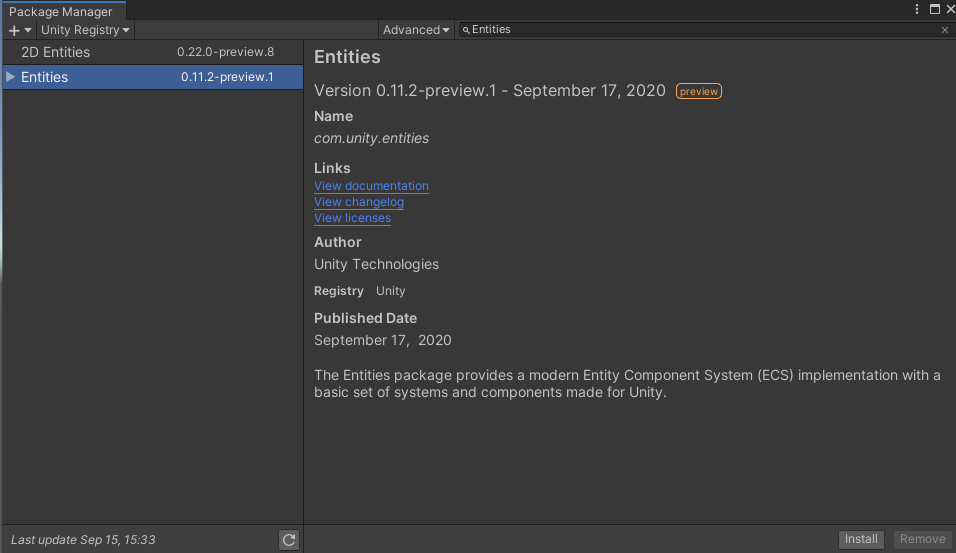
Task: Click the package description paragraph
Action: [x=627, y=384]
